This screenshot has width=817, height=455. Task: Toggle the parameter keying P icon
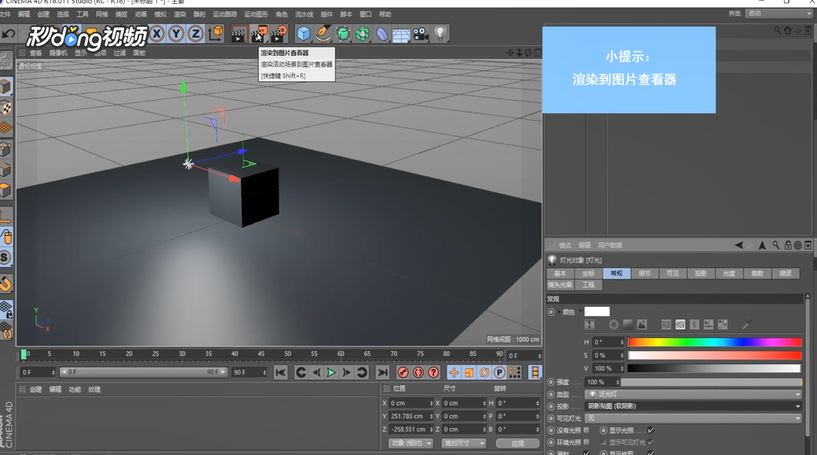[x=499, y=372]
